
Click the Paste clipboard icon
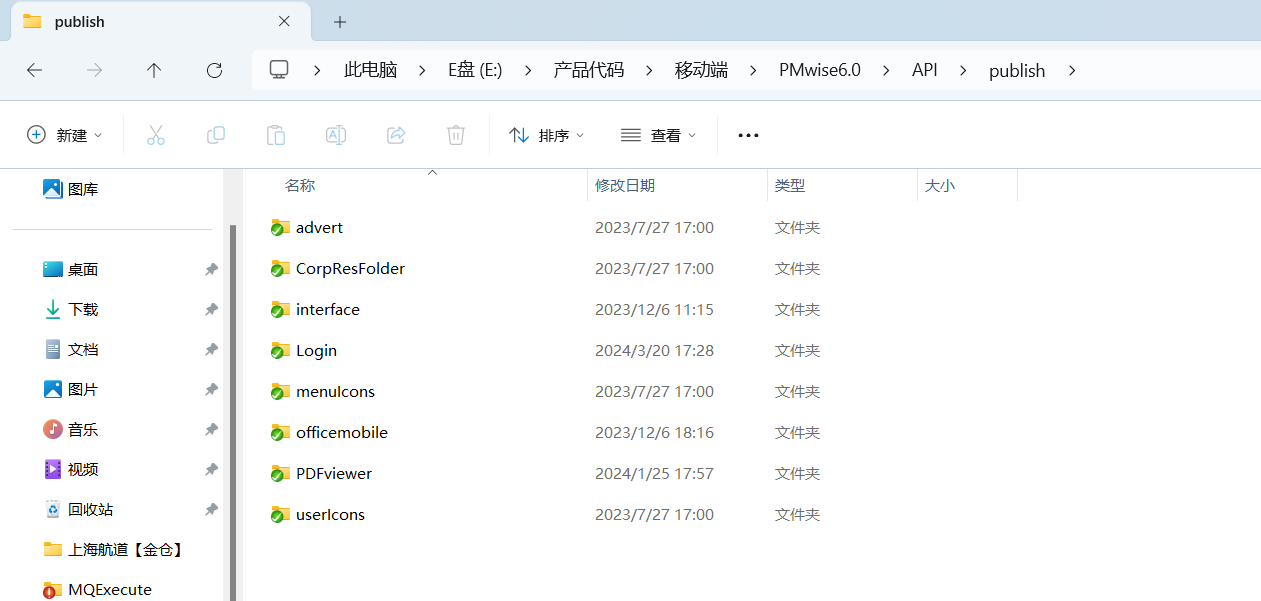pos(276,135)
